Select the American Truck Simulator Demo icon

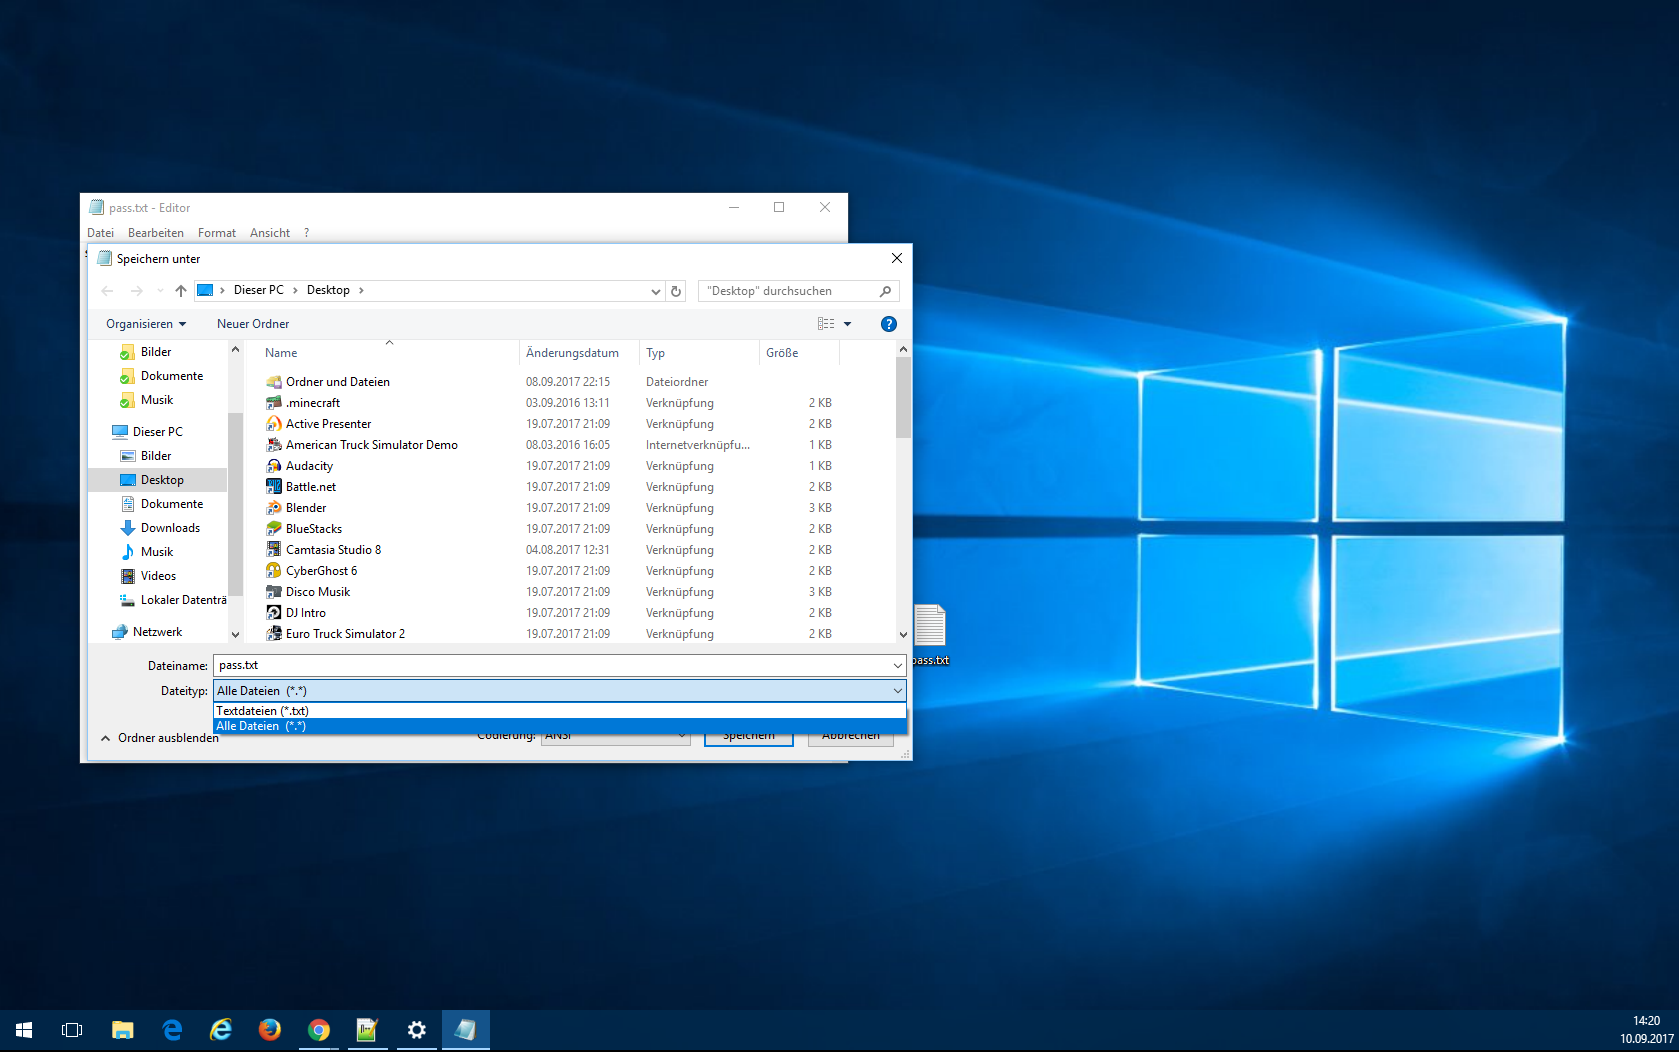click(x=273, y=445)
